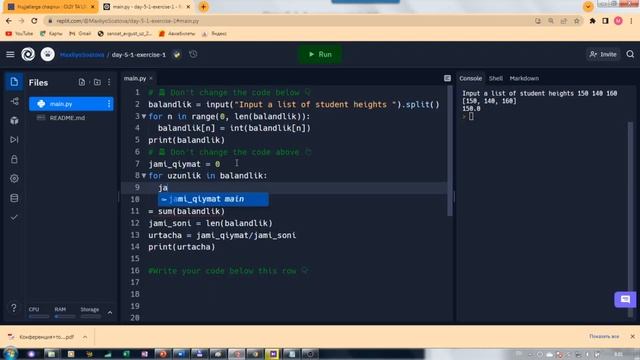Click the Replit logo icon

[x=28, y=54]
